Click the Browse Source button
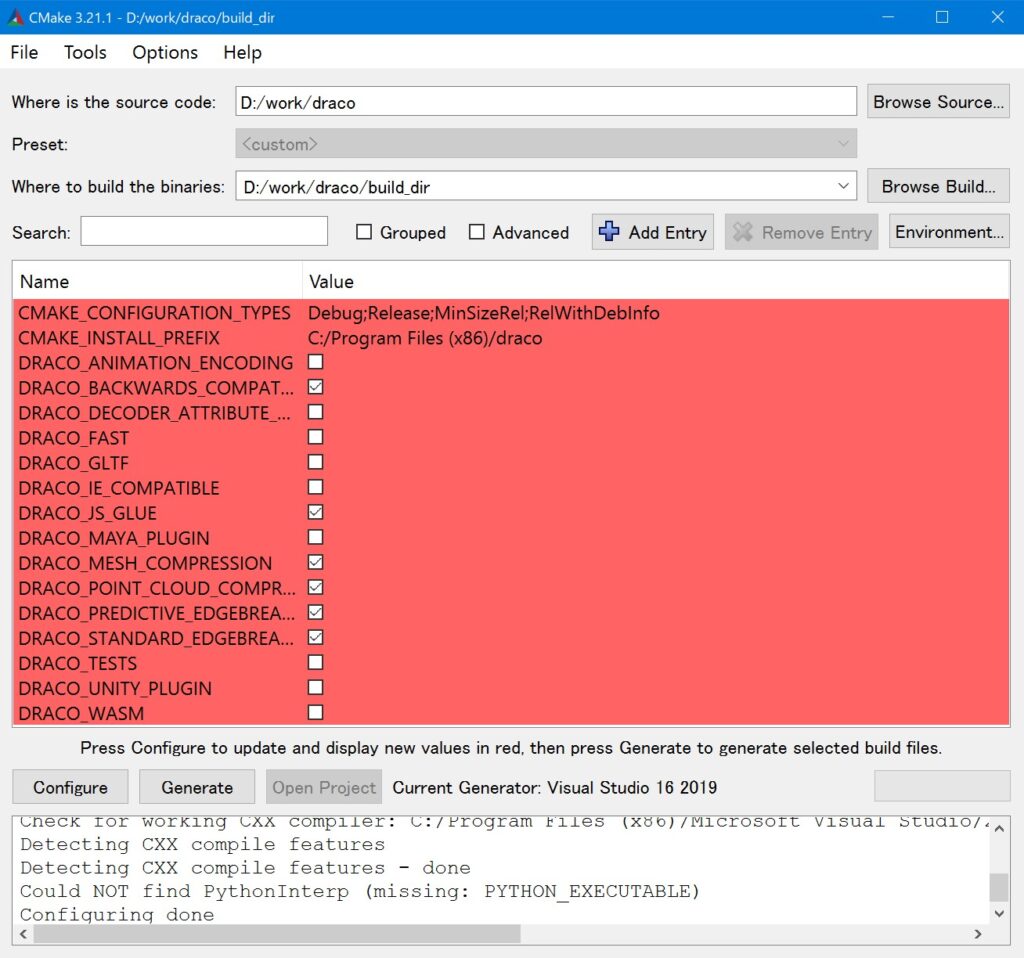Screen dimensions: 1024x958 point(938,102)
